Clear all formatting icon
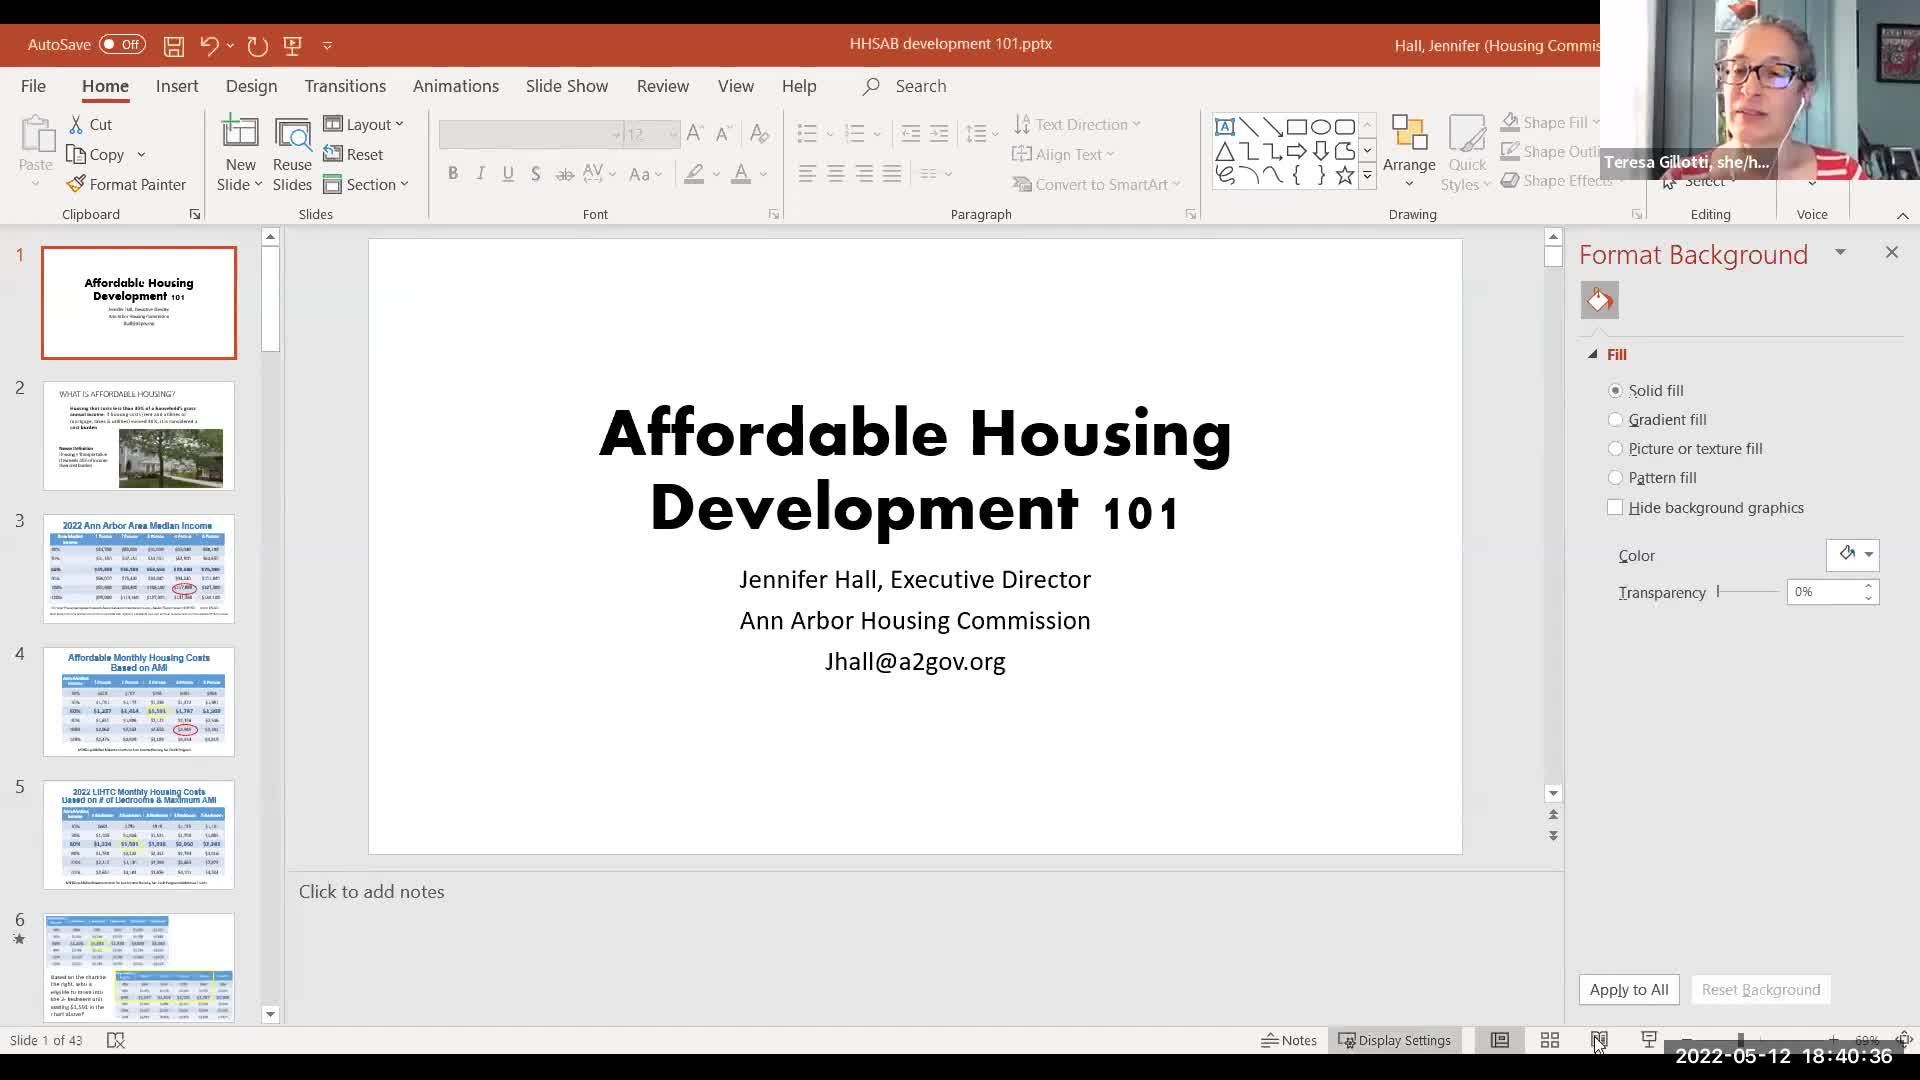1920x1080 pixels. 759,133
